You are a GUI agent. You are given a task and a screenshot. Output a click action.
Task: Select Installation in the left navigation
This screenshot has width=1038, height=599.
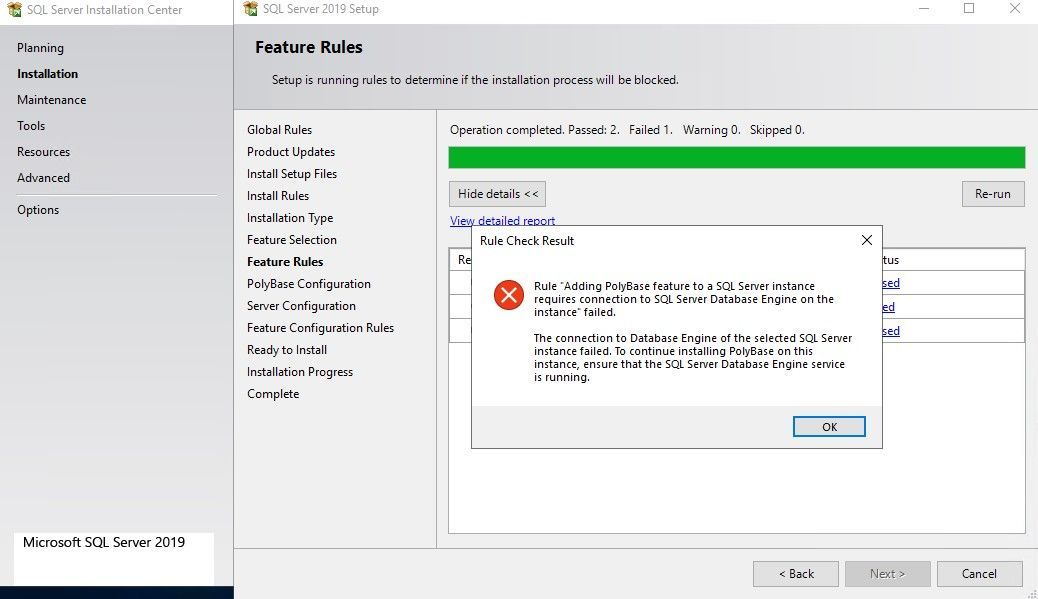48,73
